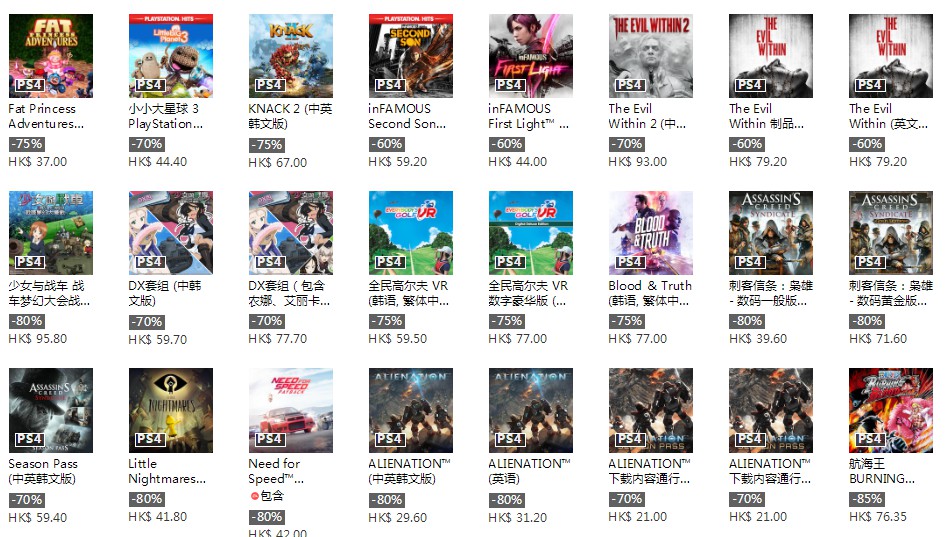
Task: Click the PS4 badge on Assassin's Creed Season Pass
Action: (29, 439)
